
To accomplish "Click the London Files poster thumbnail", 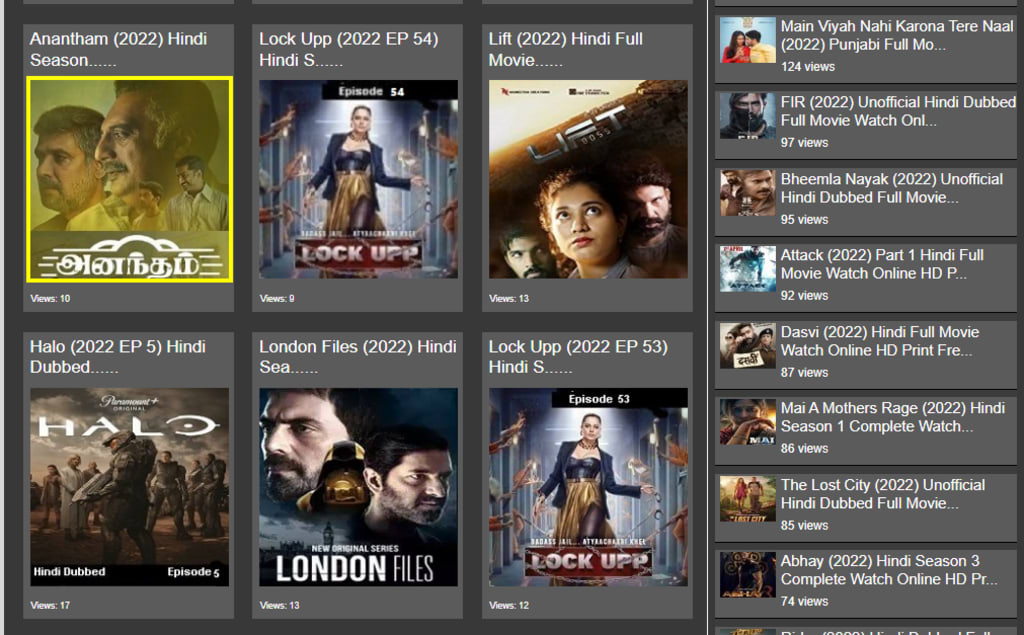I will 359,487.
